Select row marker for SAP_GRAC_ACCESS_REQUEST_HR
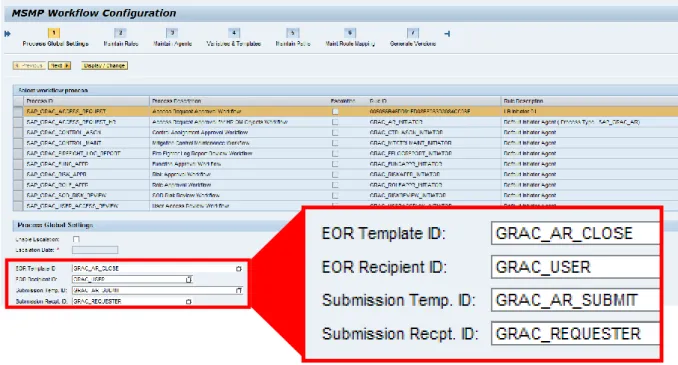The width and height of the screenshot is (678, 365). point(18,122)
